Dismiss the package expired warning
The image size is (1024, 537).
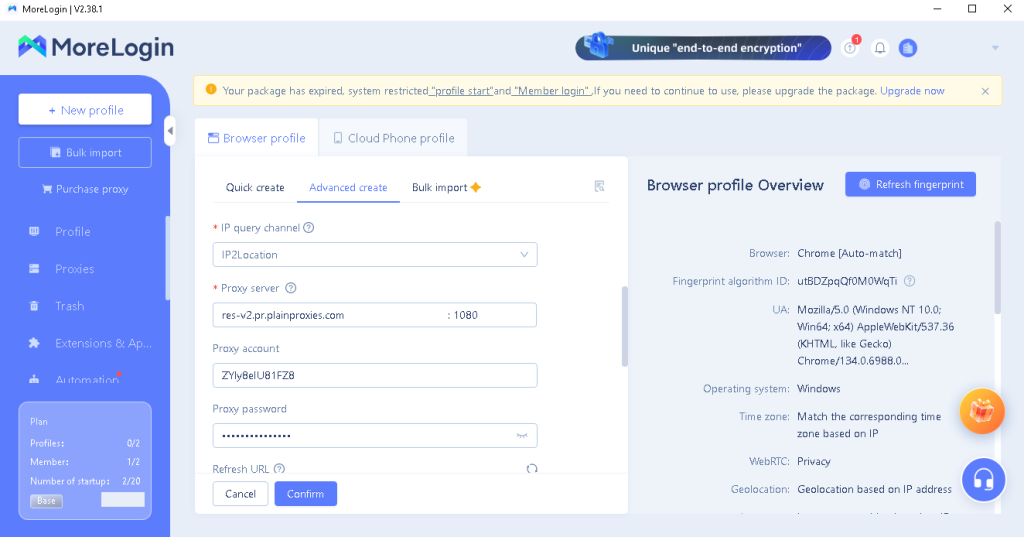(985, 91)
